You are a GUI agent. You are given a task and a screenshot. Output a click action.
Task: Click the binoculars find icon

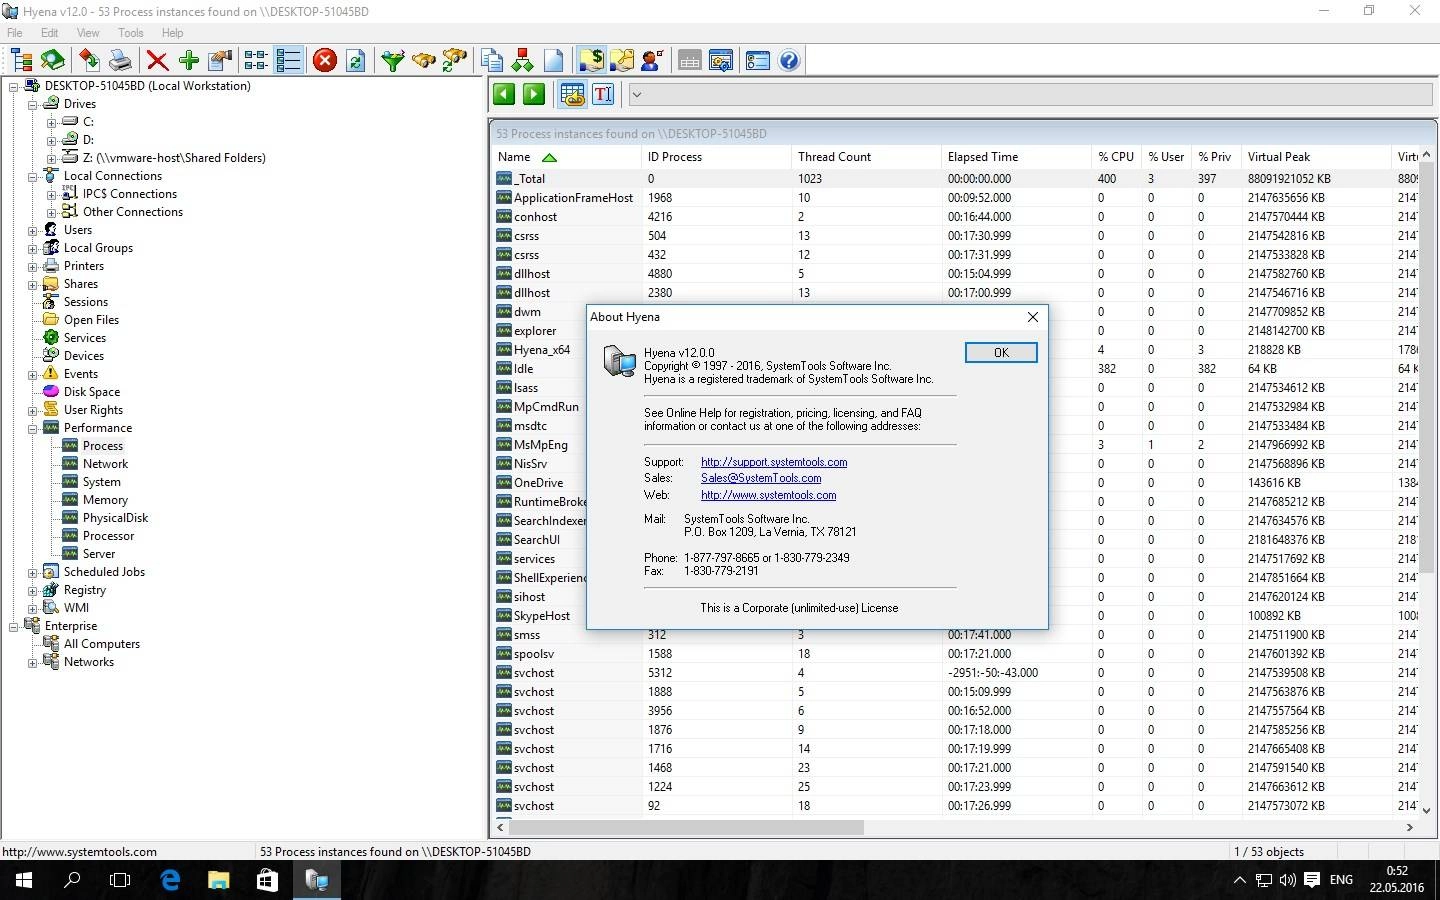(x=424, y=61)
